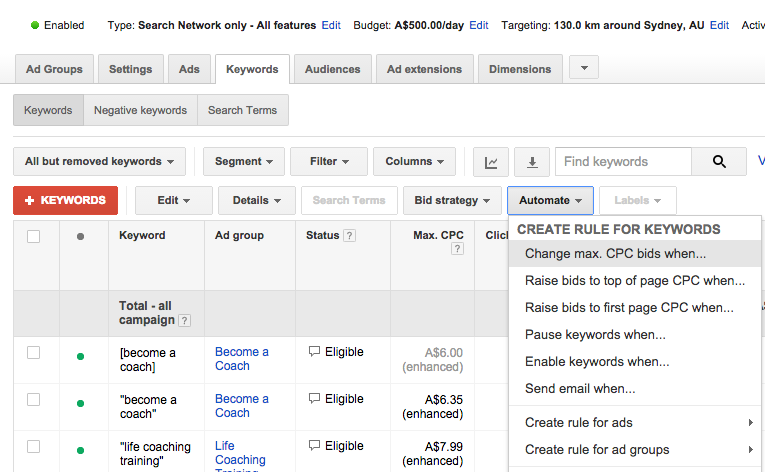
Task: Click the Total - all campaign help icon
Action: (184, 321)
